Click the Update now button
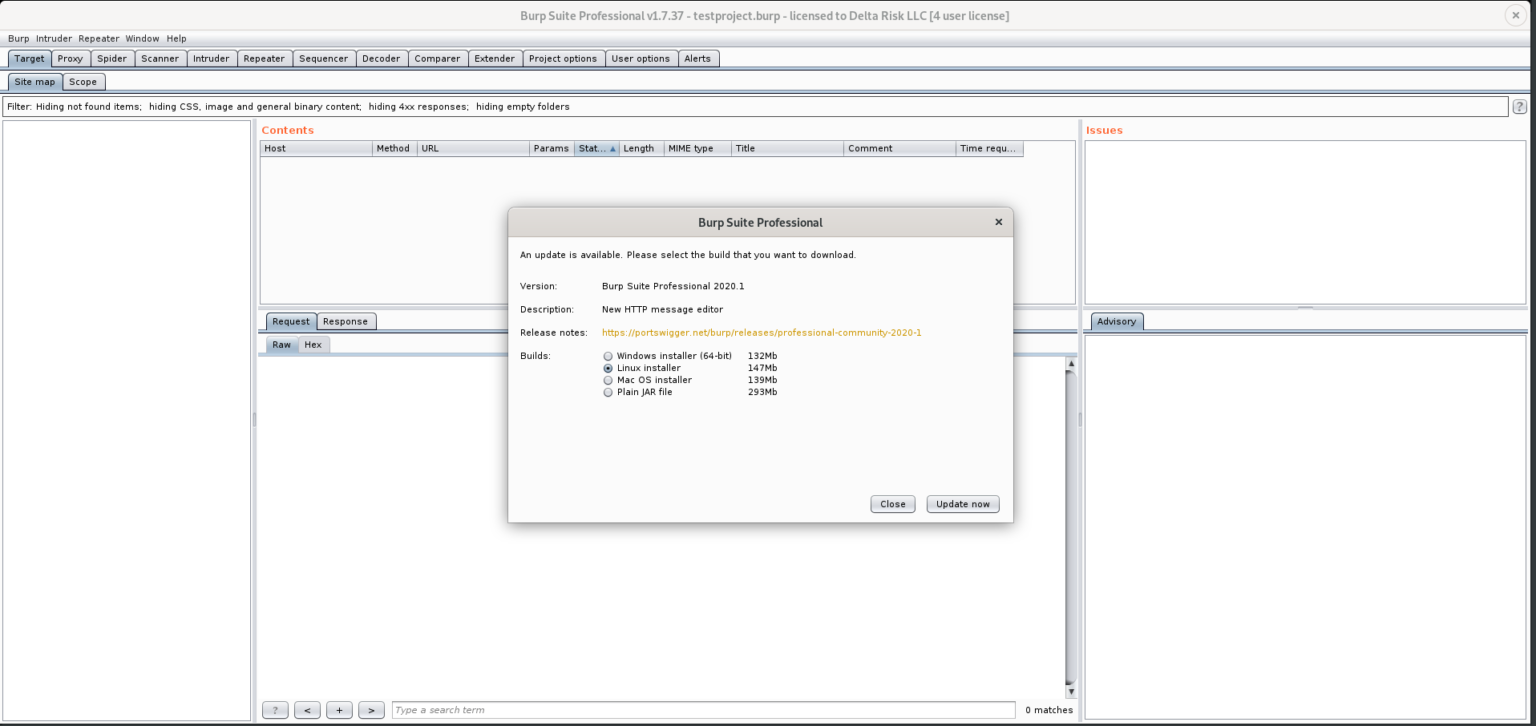 (962, 503)
